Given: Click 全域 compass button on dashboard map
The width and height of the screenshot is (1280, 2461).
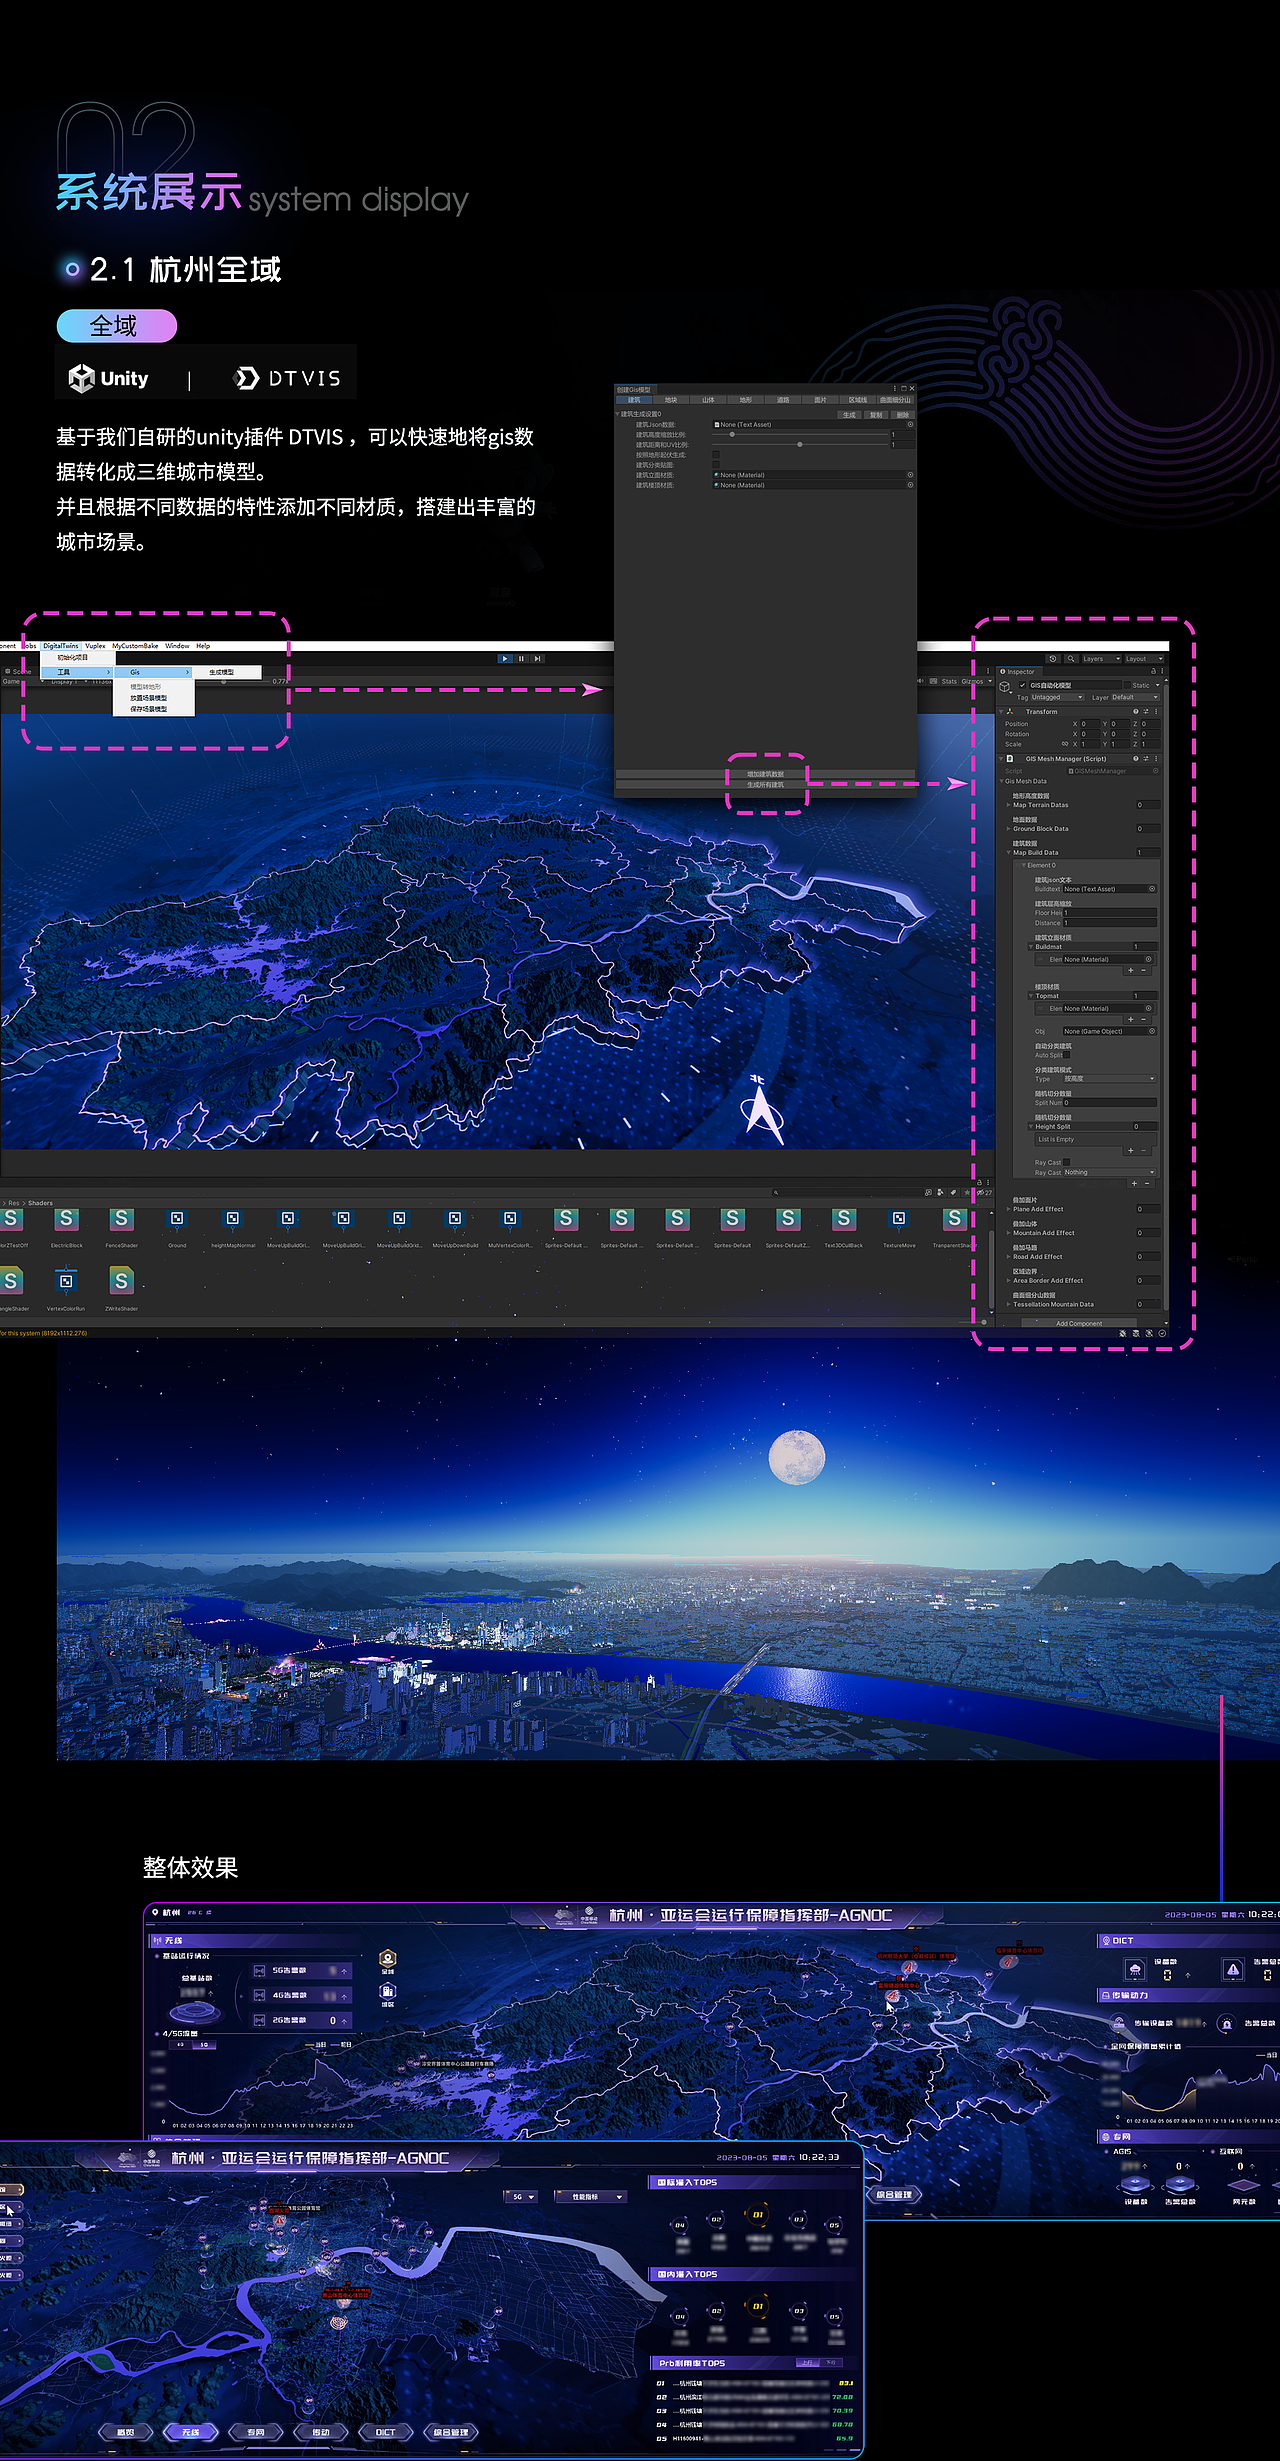Looking at the screenshot, I should click(x=388, y=1961).
